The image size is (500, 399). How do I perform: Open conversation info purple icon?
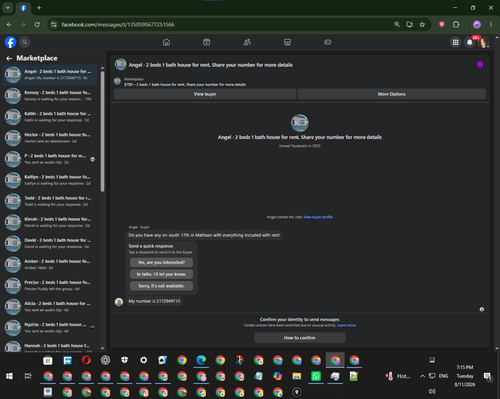(x=480, y=65)
